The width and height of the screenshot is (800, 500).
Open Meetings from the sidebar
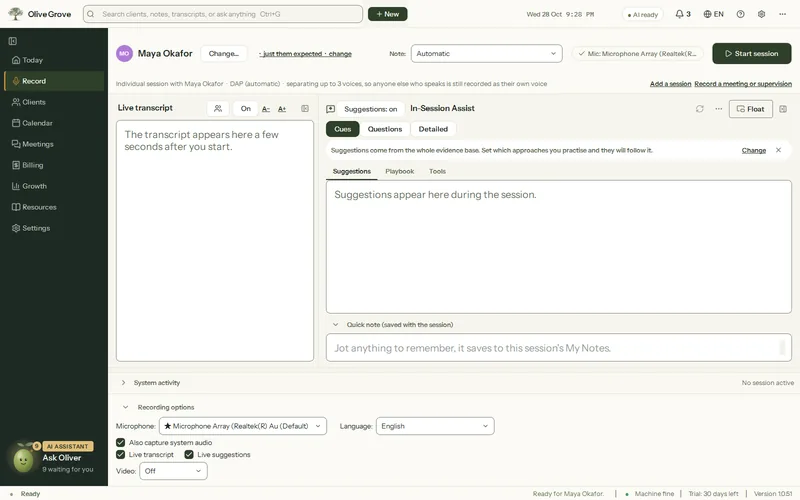pos(54,144)
